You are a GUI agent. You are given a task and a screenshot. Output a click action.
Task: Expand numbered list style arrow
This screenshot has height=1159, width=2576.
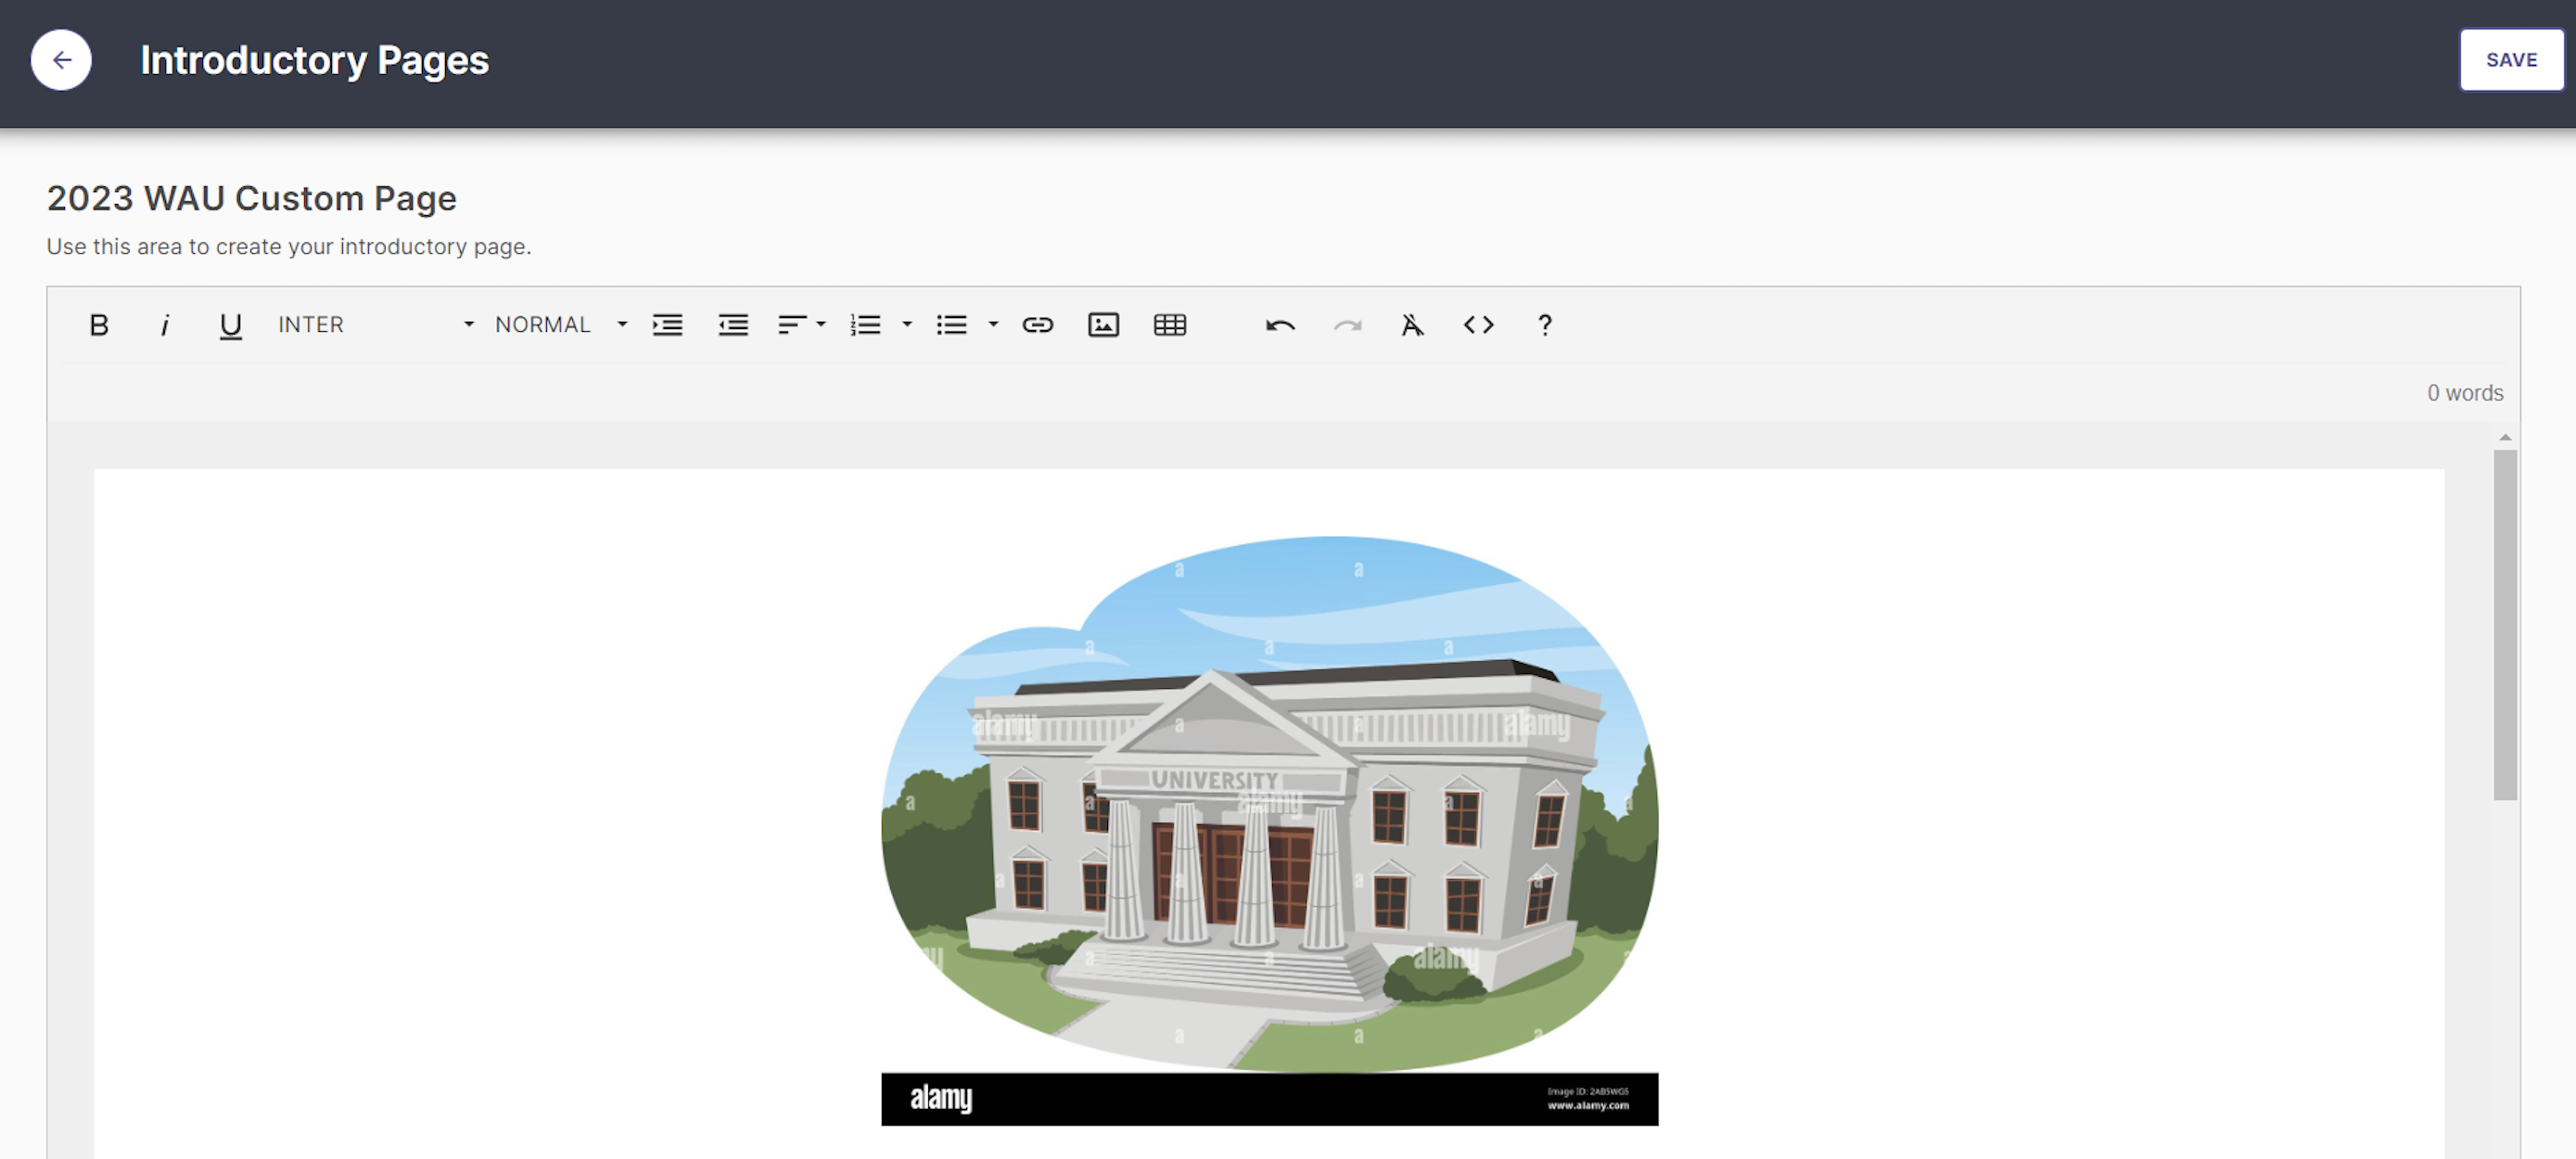[907, 325]
